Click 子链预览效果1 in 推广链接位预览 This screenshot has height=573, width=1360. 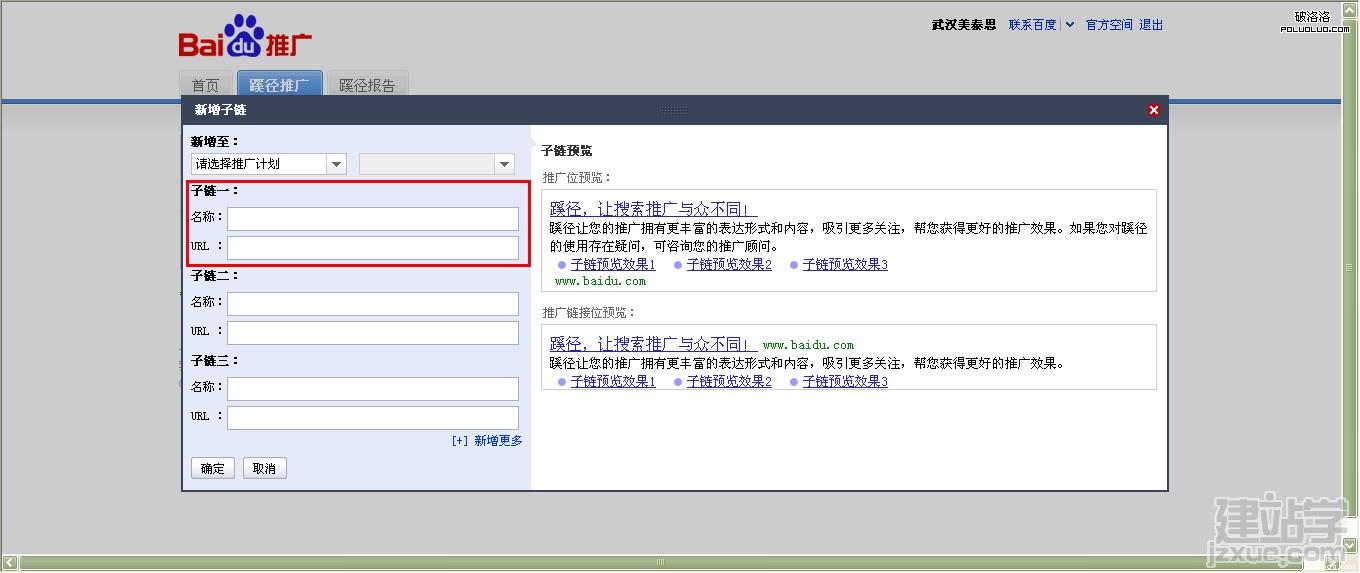coord(613,382)
